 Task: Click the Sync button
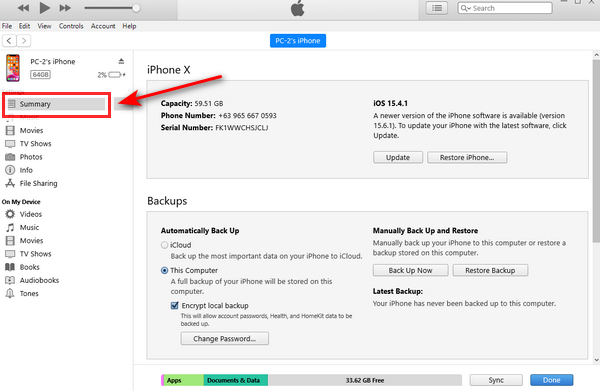pos(496,380)
